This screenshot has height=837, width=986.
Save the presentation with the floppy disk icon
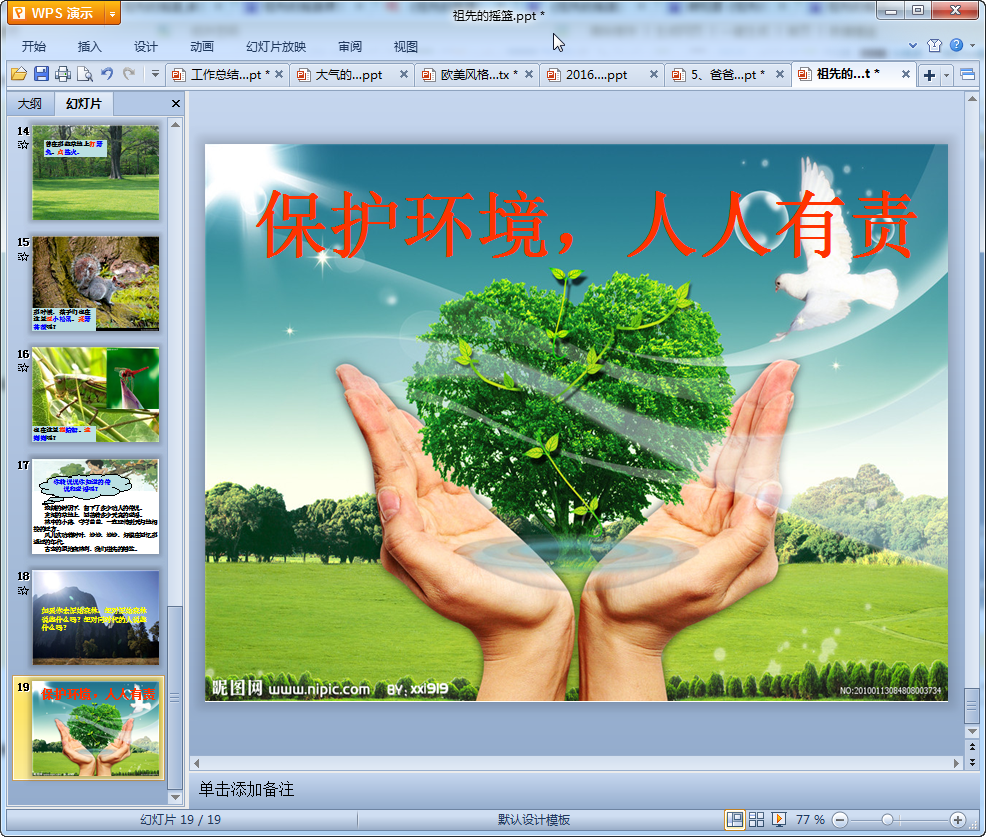41,74
